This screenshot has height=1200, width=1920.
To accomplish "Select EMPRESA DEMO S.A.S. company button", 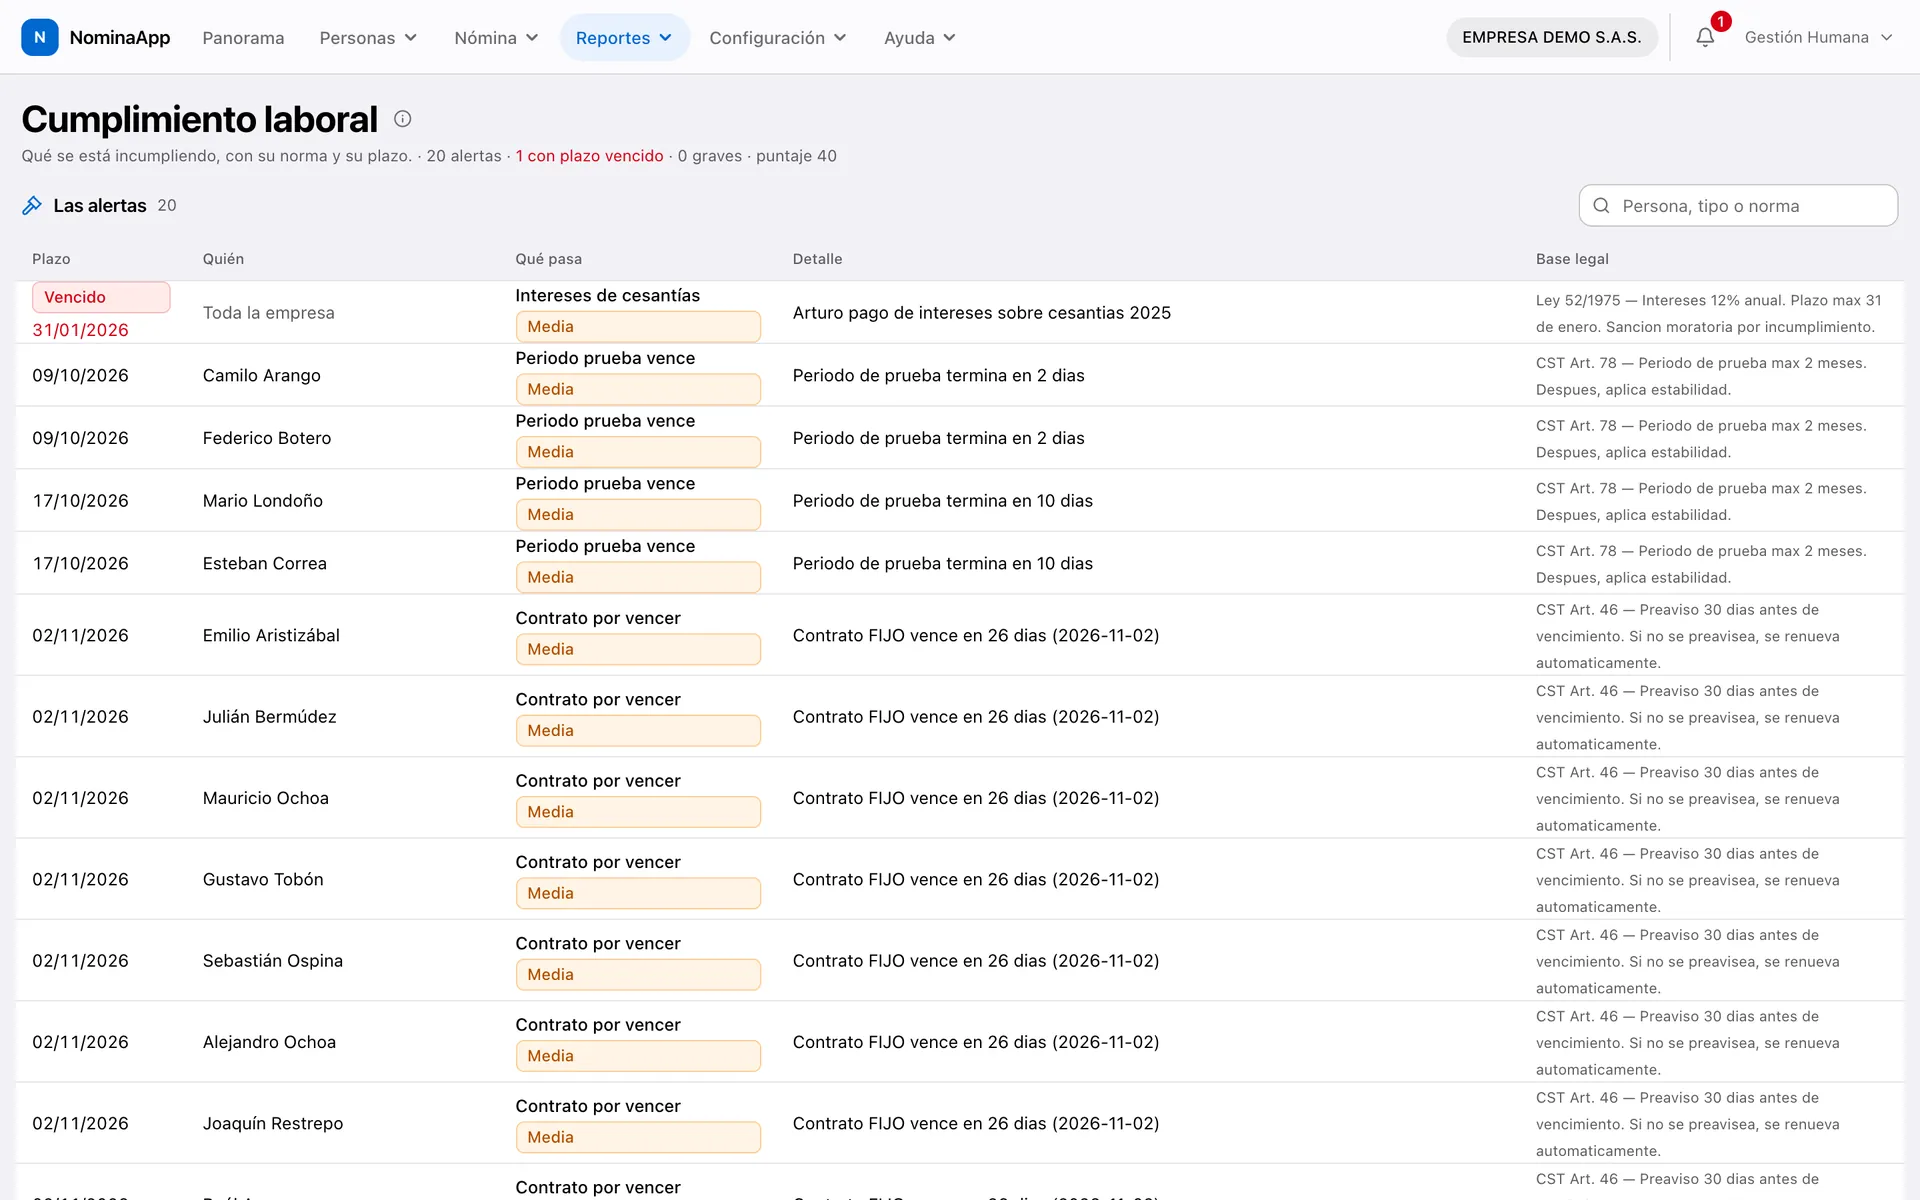I will tap(1551, 37).
